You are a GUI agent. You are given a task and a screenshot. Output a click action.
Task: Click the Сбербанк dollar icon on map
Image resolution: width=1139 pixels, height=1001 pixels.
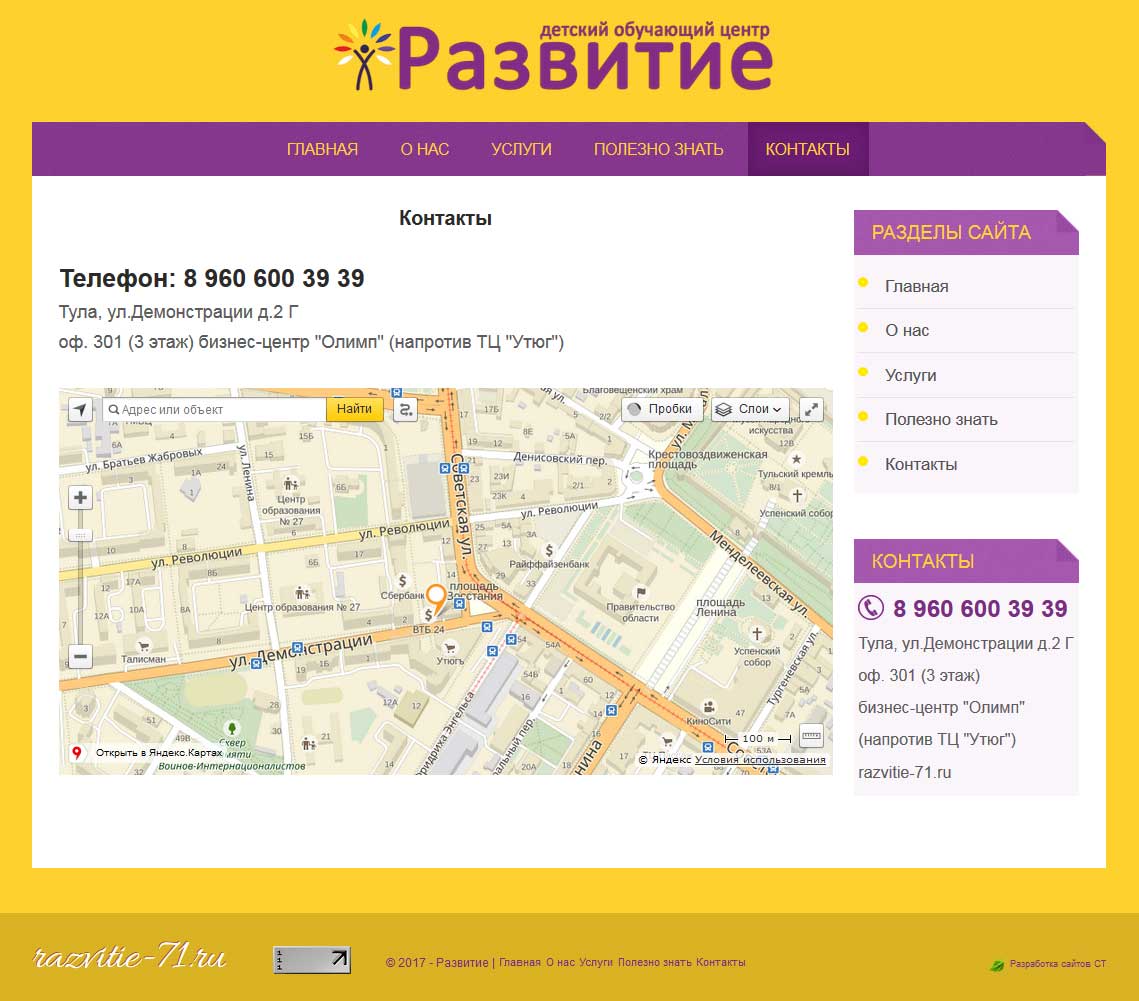click(x=402, y=580)
